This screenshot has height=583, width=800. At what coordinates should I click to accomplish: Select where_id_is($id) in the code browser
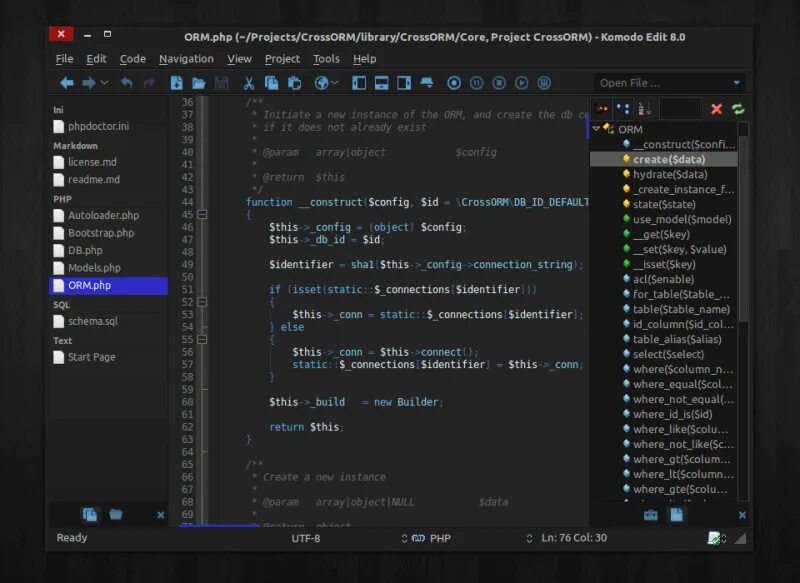click(x=665, y=414)
